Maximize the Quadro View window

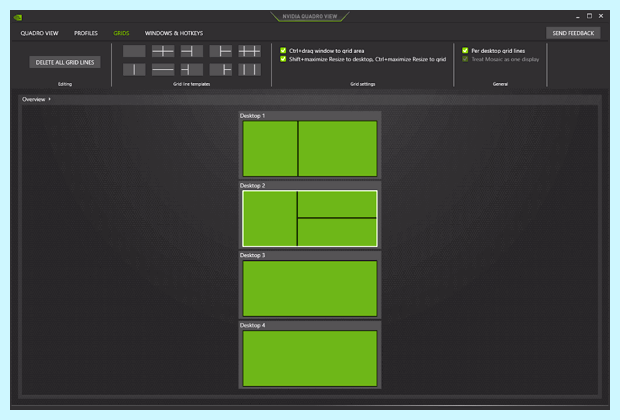coord(590,16)
